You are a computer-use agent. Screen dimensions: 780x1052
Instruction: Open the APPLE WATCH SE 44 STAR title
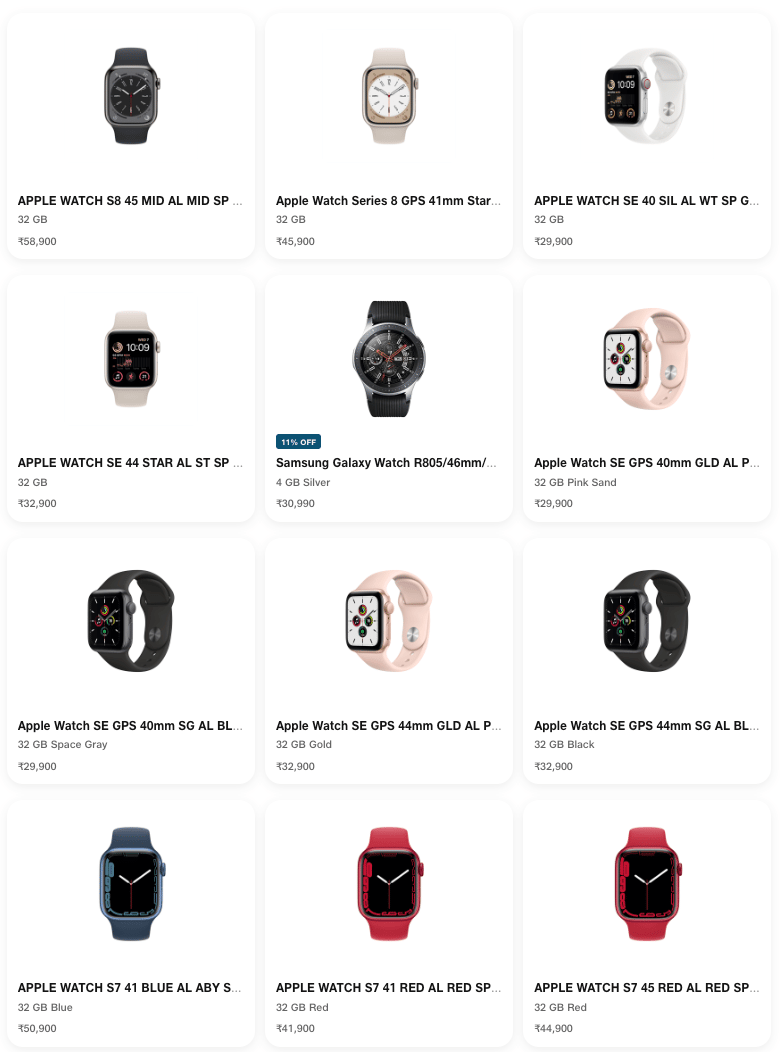(130, 462)
